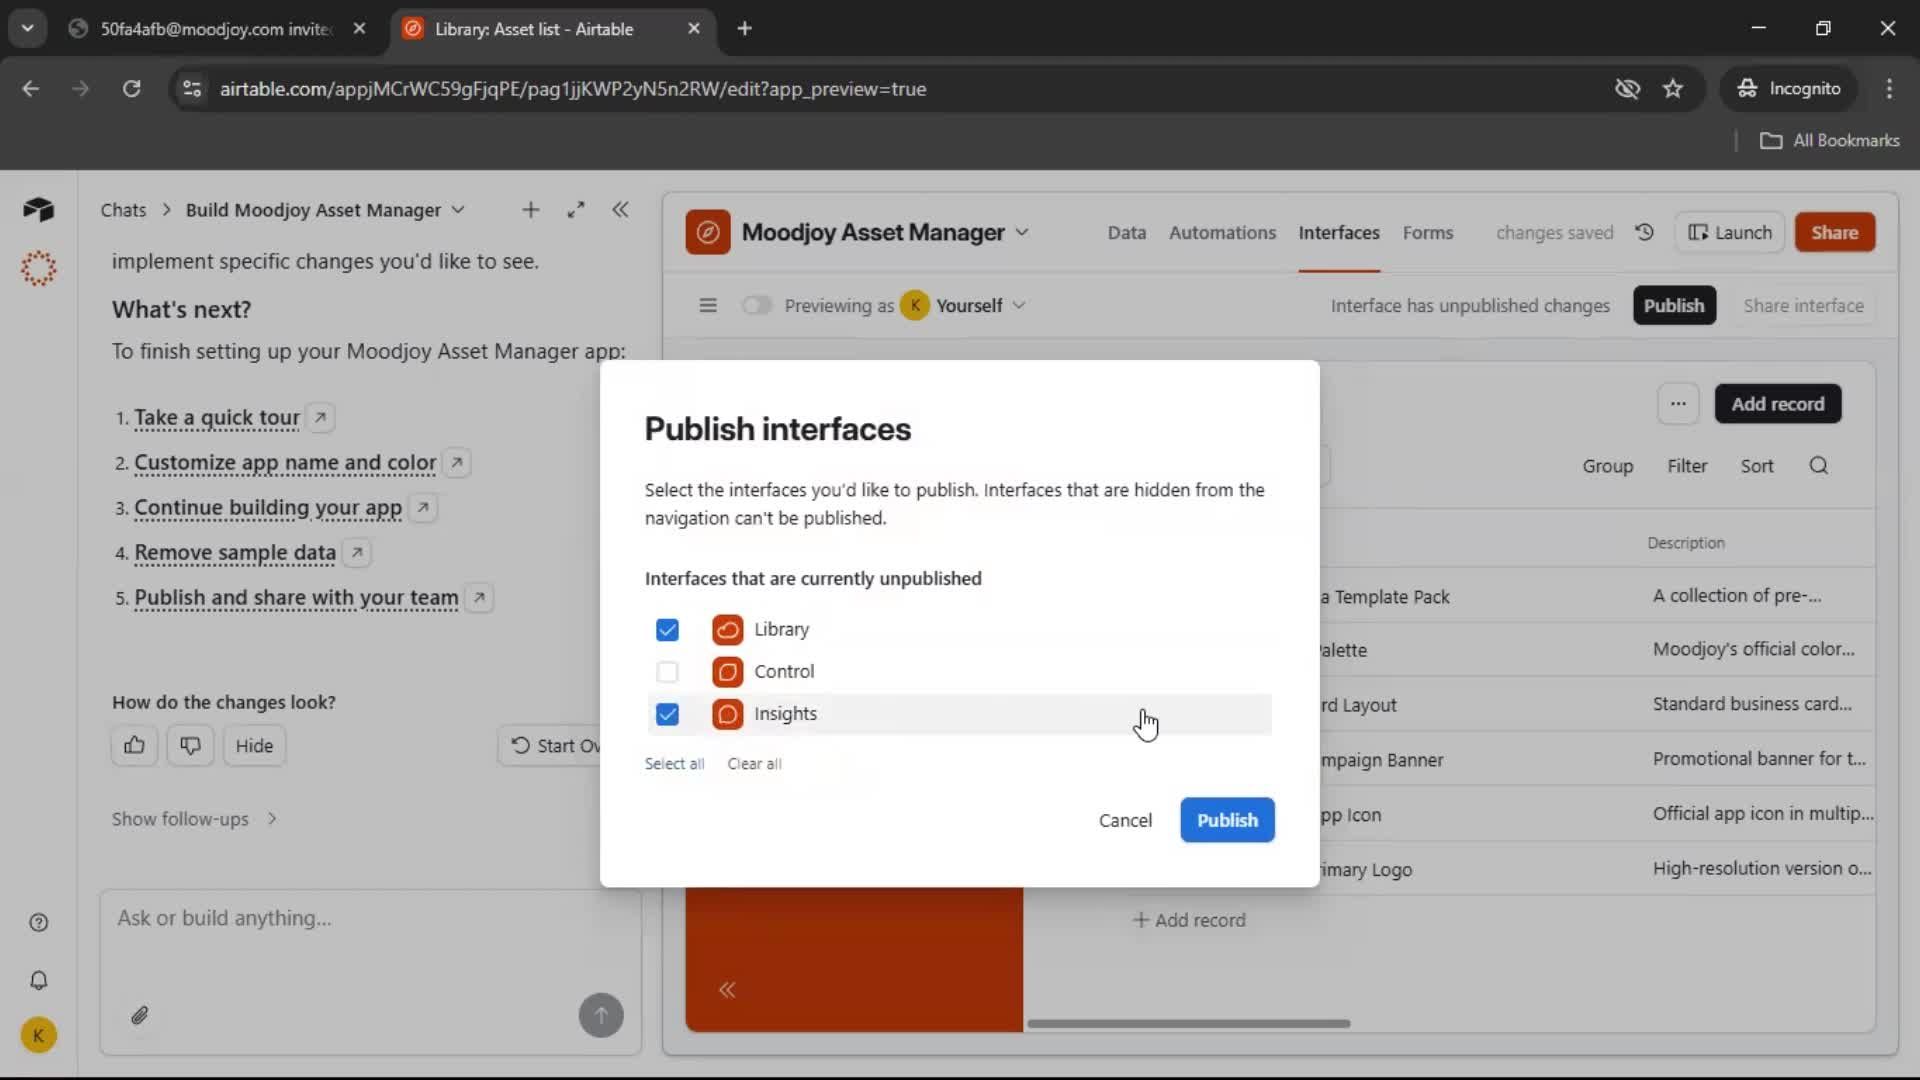This screenshot has height=1080, width=1920.
Task: Switch to the Data tab
Action: 1126,232
